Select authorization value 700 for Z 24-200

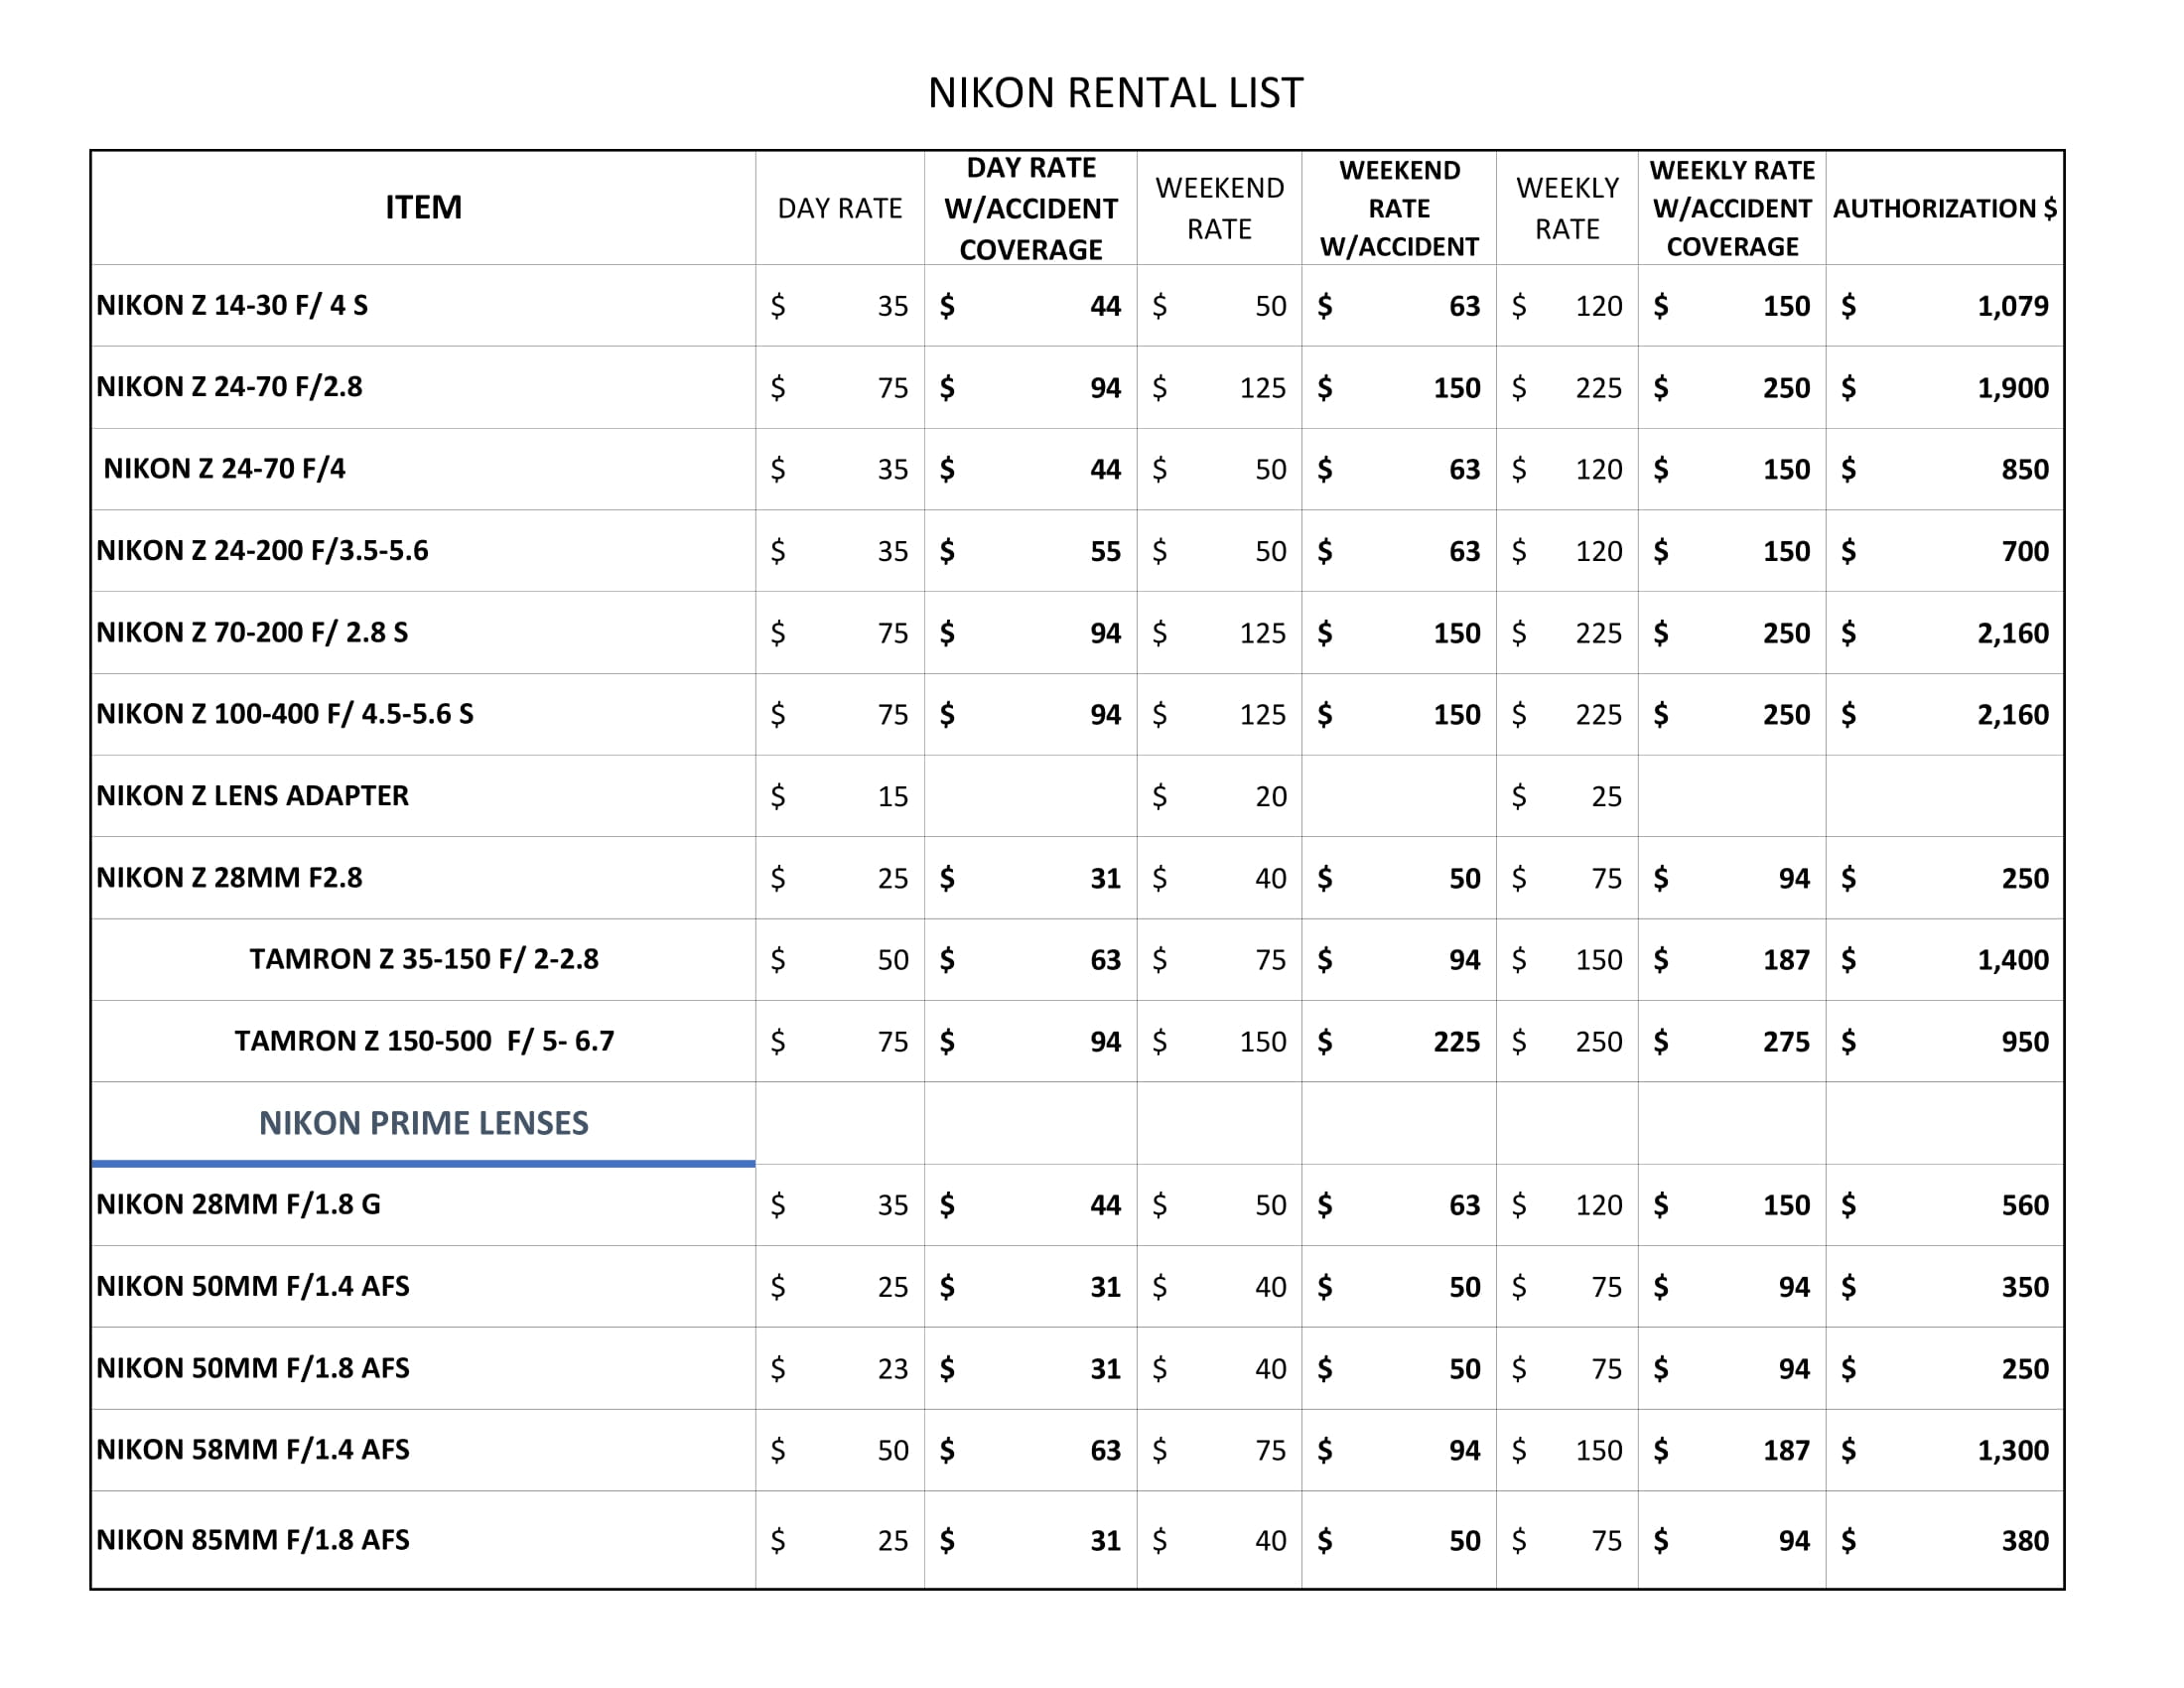coord(2025,551)
